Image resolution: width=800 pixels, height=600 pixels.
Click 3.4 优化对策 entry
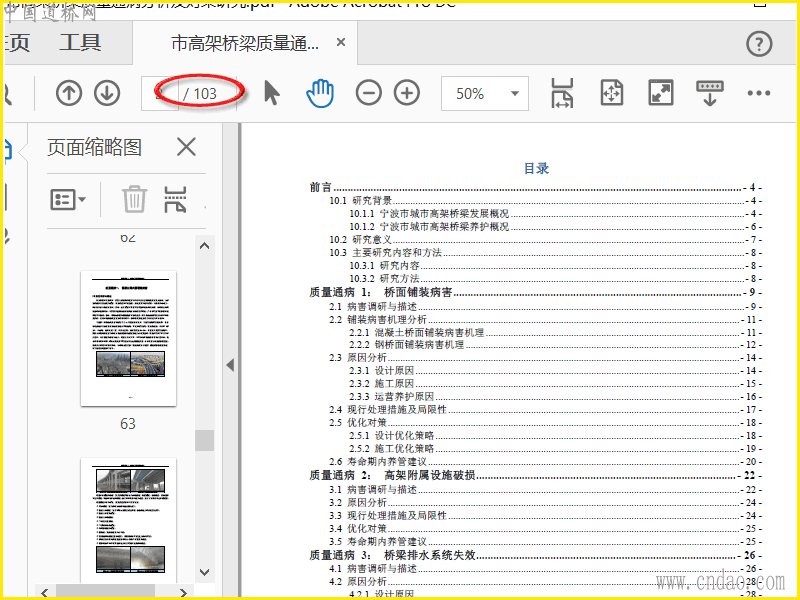(545, 529)
